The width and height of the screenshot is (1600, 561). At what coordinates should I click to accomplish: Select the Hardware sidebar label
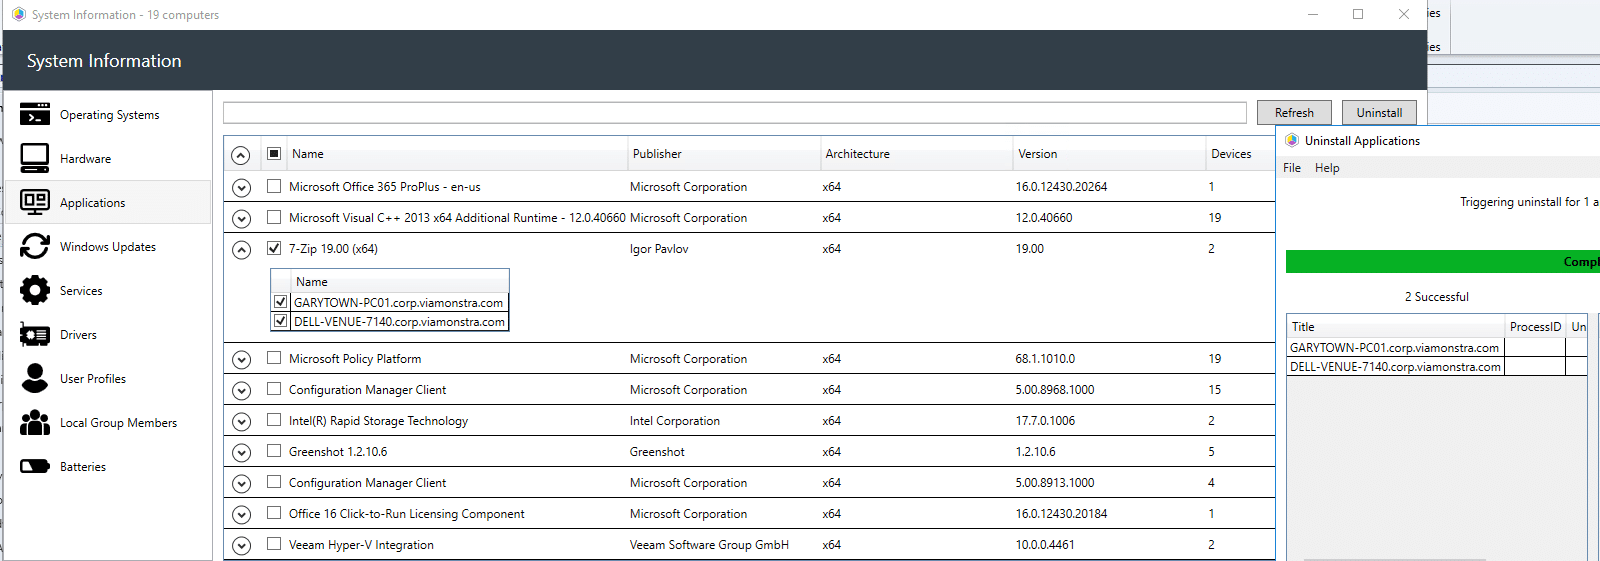[x=85, y=159]
